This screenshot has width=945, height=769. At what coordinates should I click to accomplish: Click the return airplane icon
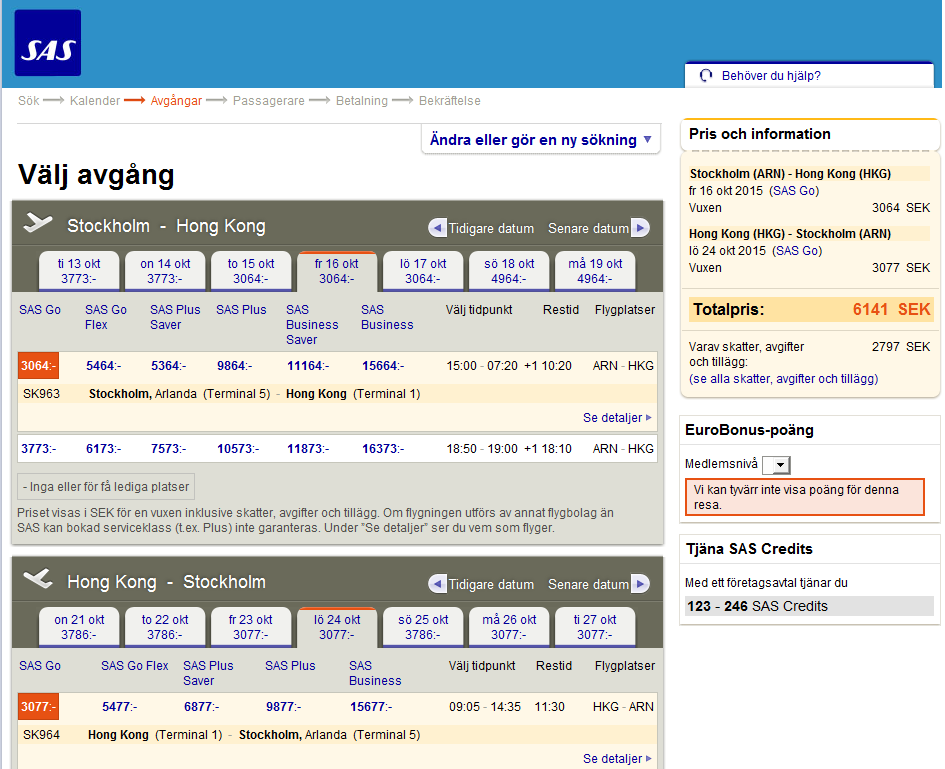[38, 580]
